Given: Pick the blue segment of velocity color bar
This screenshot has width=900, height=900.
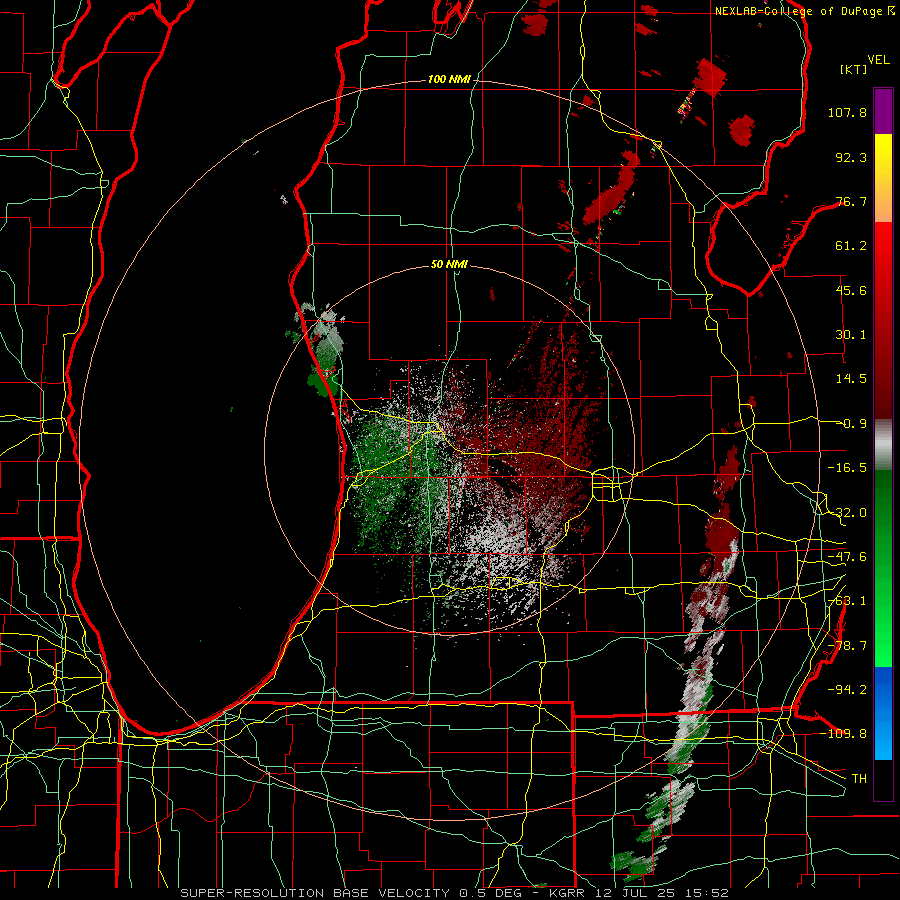Looking at the screenshot, I should [883, 713].
